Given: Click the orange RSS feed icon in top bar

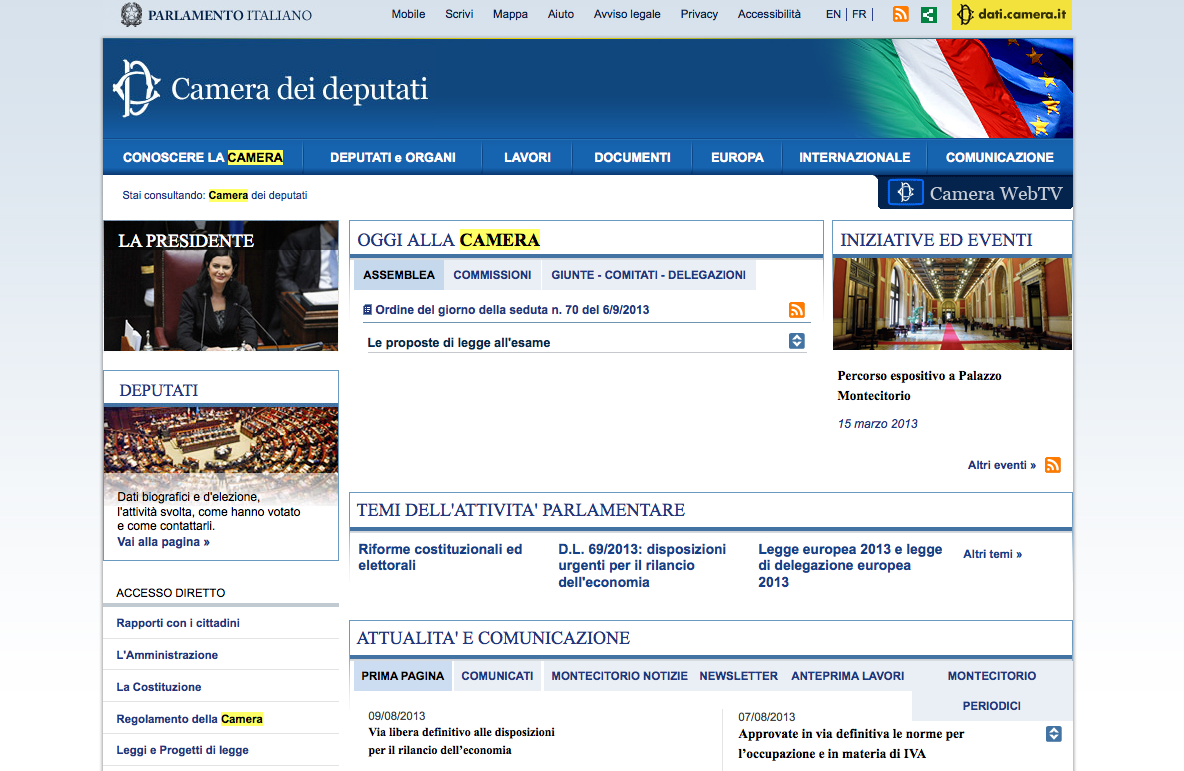Looking at the screenshot, I should coord(901,14).
